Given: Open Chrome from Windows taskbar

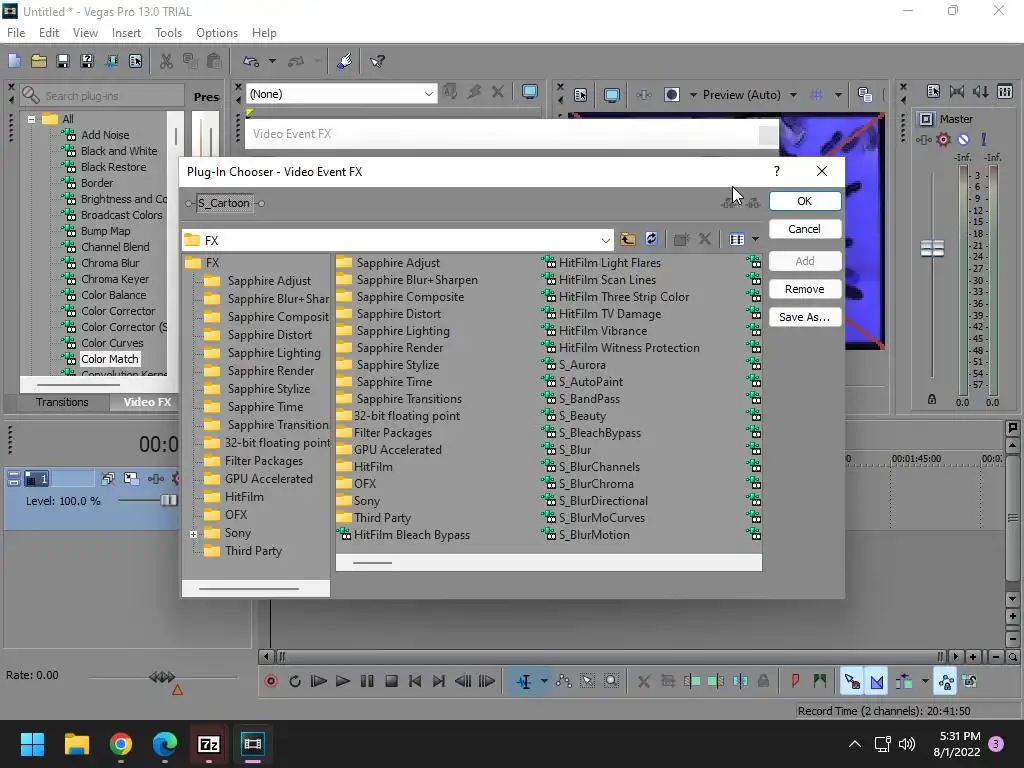Looking at the screenshot, I should [x=121, y=744].
